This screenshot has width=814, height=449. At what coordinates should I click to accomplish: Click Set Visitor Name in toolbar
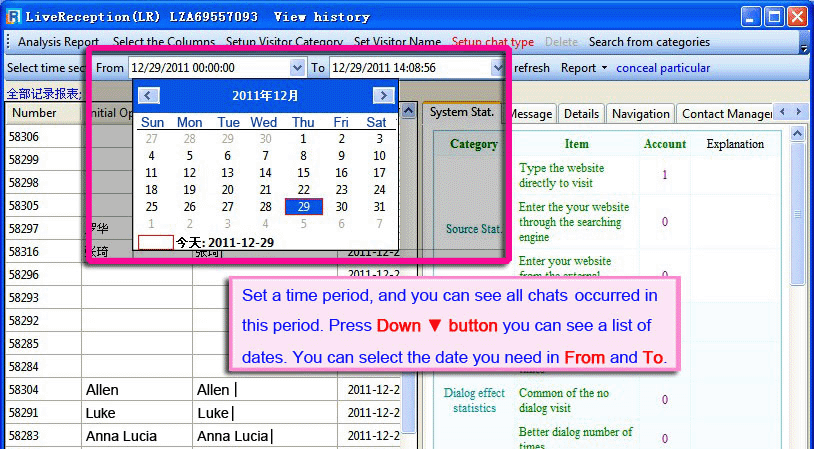point(397,42)
